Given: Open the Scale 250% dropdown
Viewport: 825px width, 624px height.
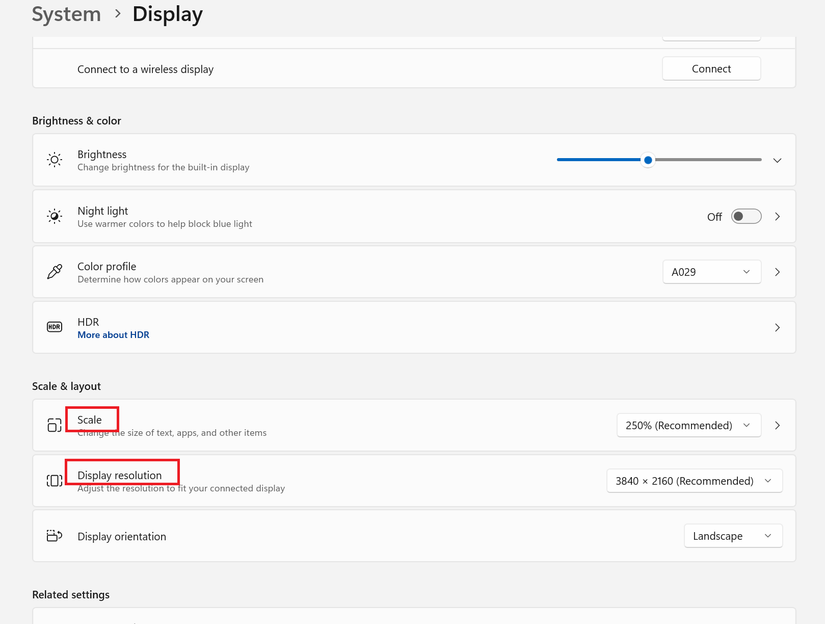Looking at the screenshot, I should coord(688,425).
